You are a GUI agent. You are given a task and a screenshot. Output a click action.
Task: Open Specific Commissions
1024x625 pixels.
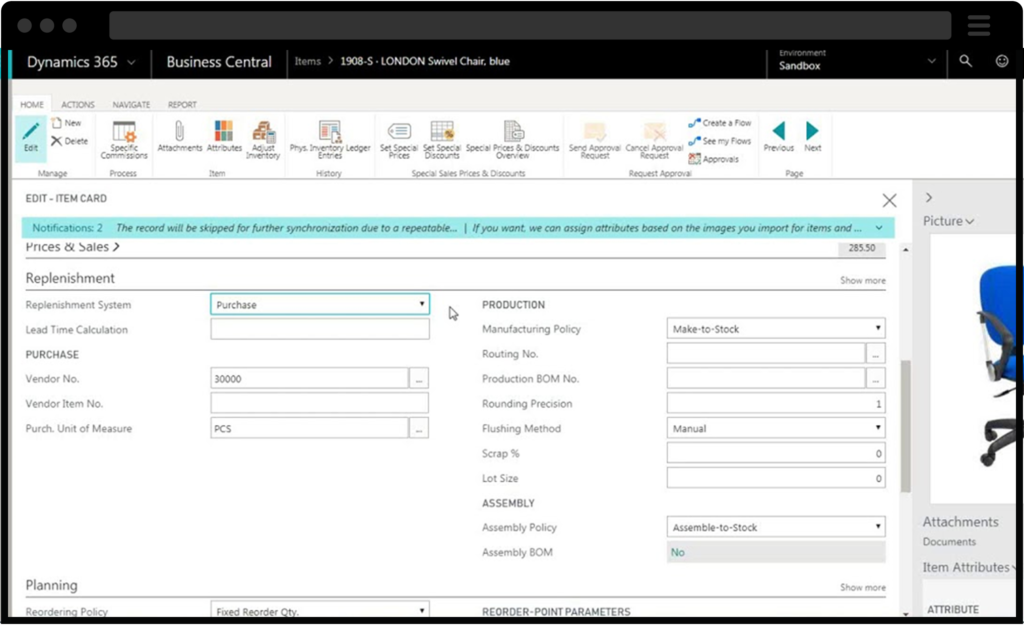pyautogui.click(x=123, y=140)
